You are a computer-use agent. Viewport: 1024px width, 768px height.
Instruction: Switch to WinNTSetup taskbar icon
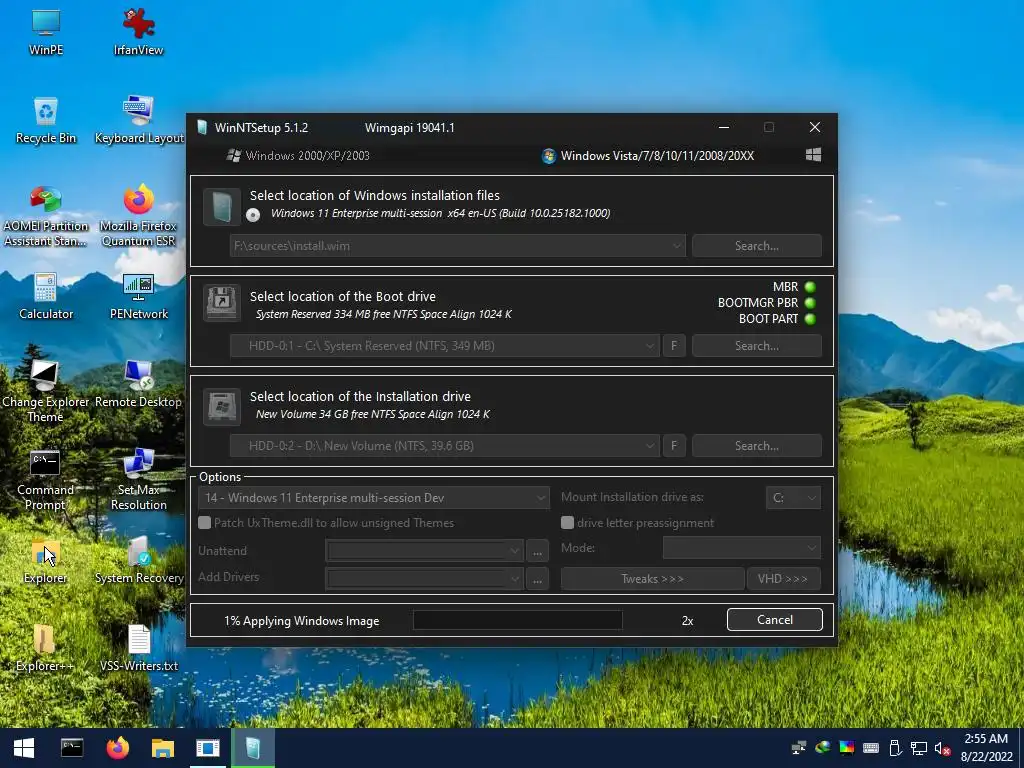tap(253, 748)
